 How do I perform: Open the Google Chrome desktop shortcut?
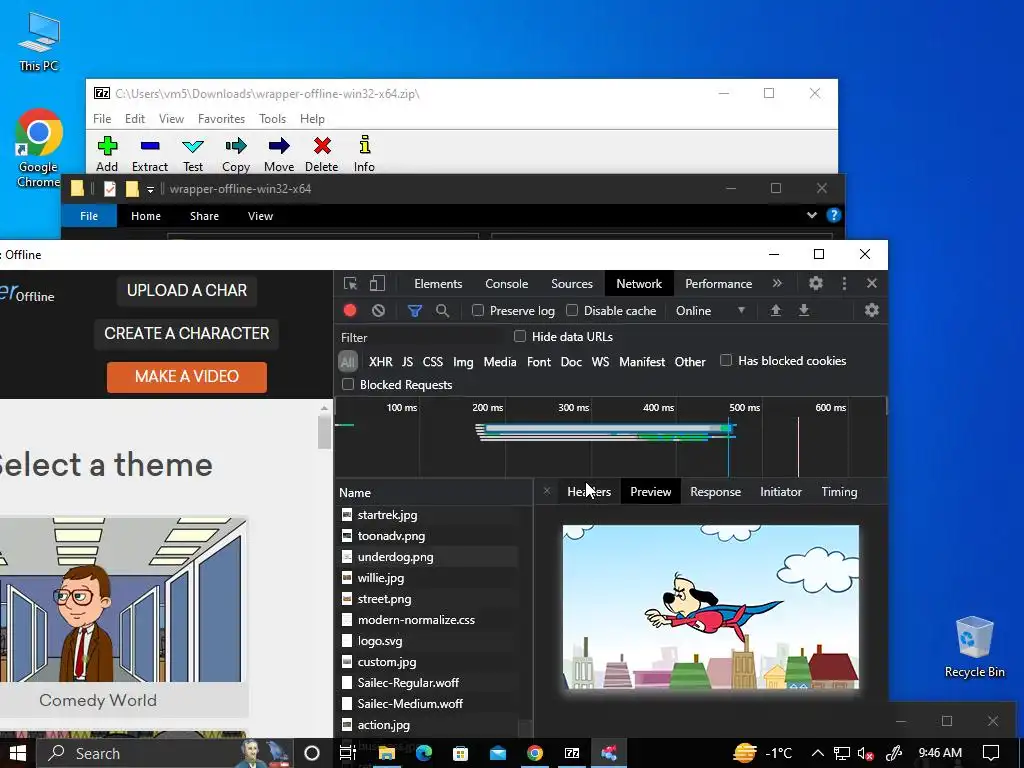click(x=39, y=150)
